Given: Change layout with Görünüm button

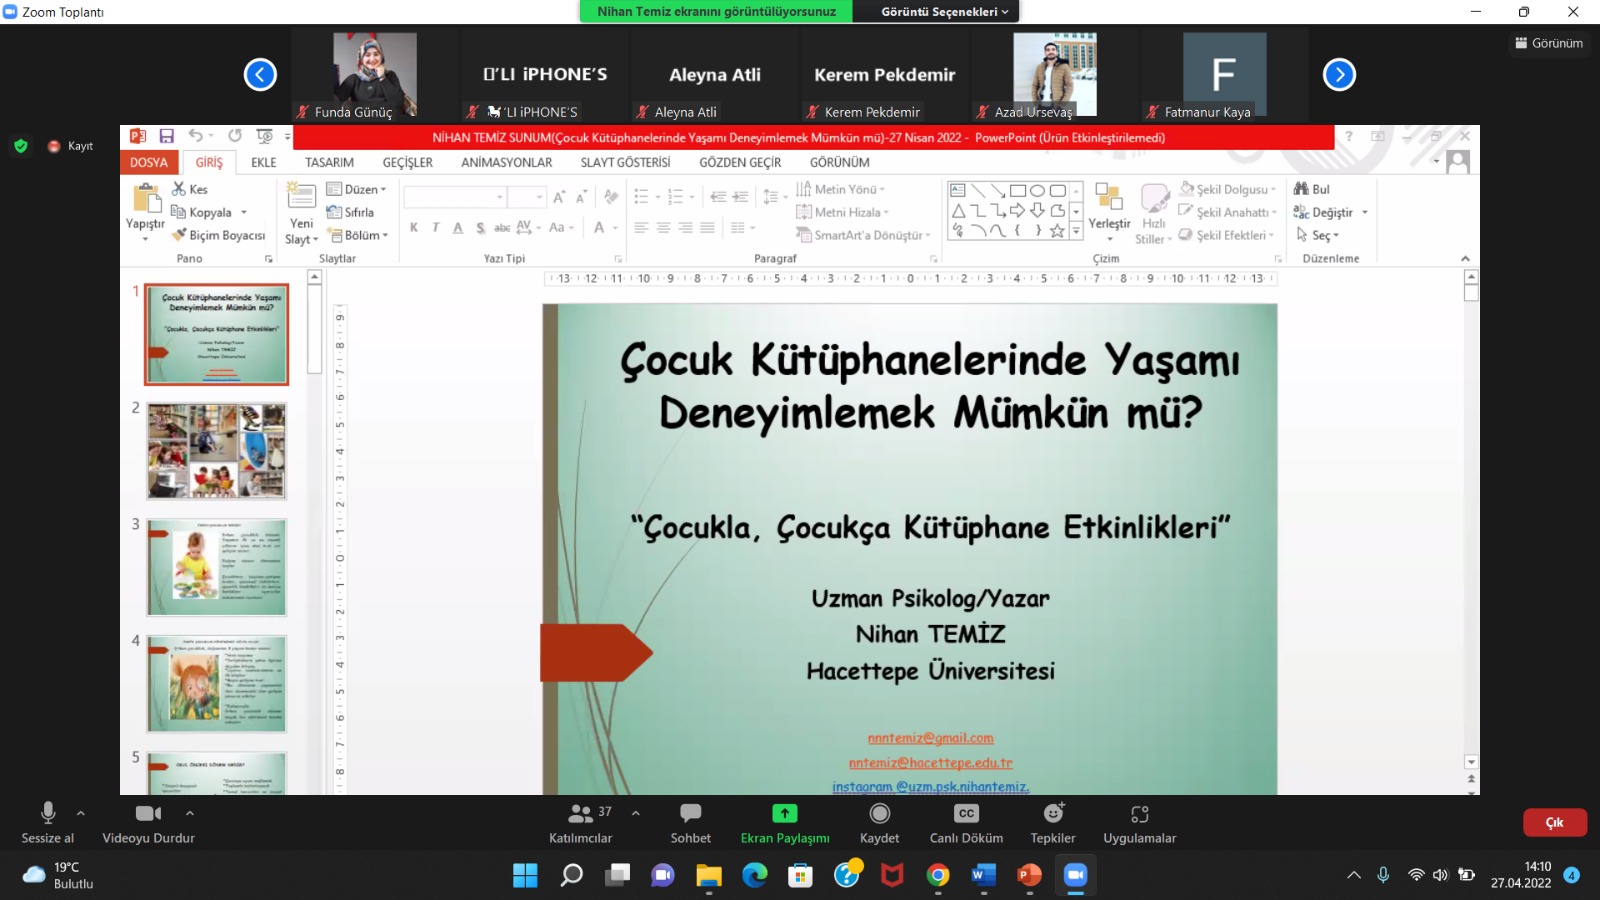Looking at the screenshot, I should coord(1549,43).
